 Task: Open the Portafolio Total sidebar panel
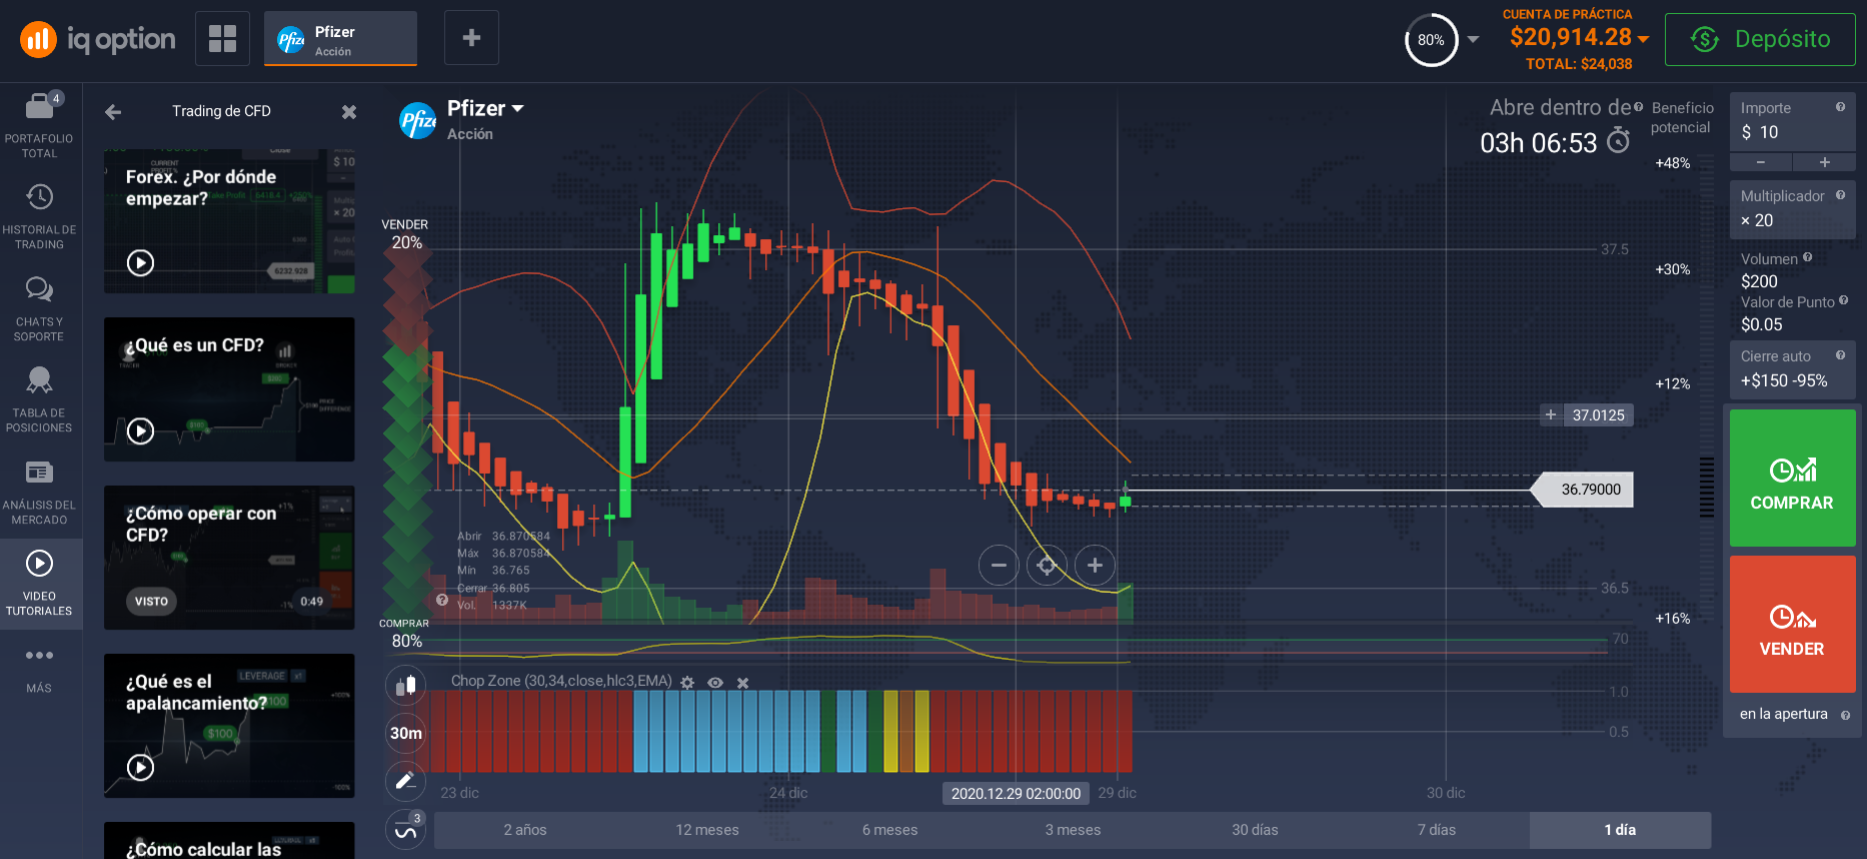pos(39,124)
